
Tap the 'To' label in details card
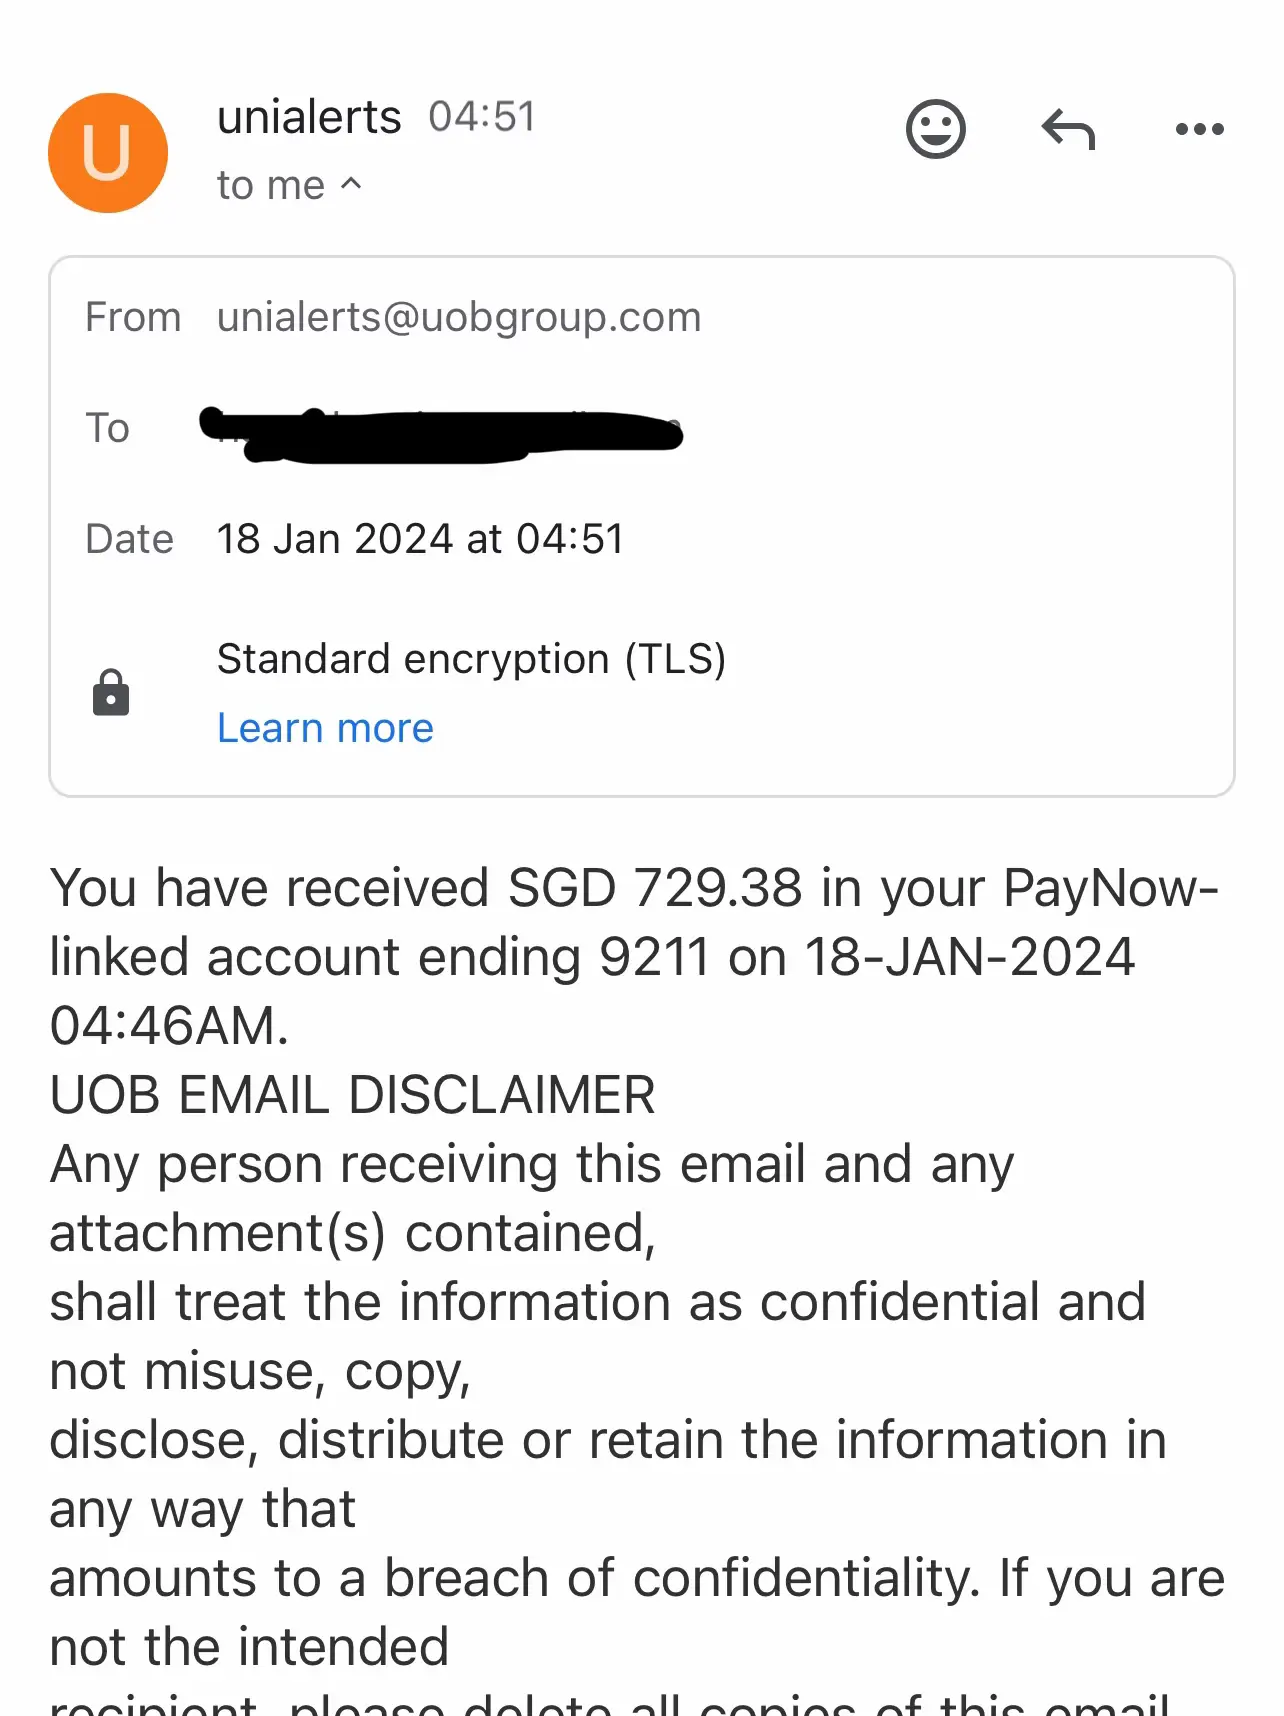tap(108, 428)
